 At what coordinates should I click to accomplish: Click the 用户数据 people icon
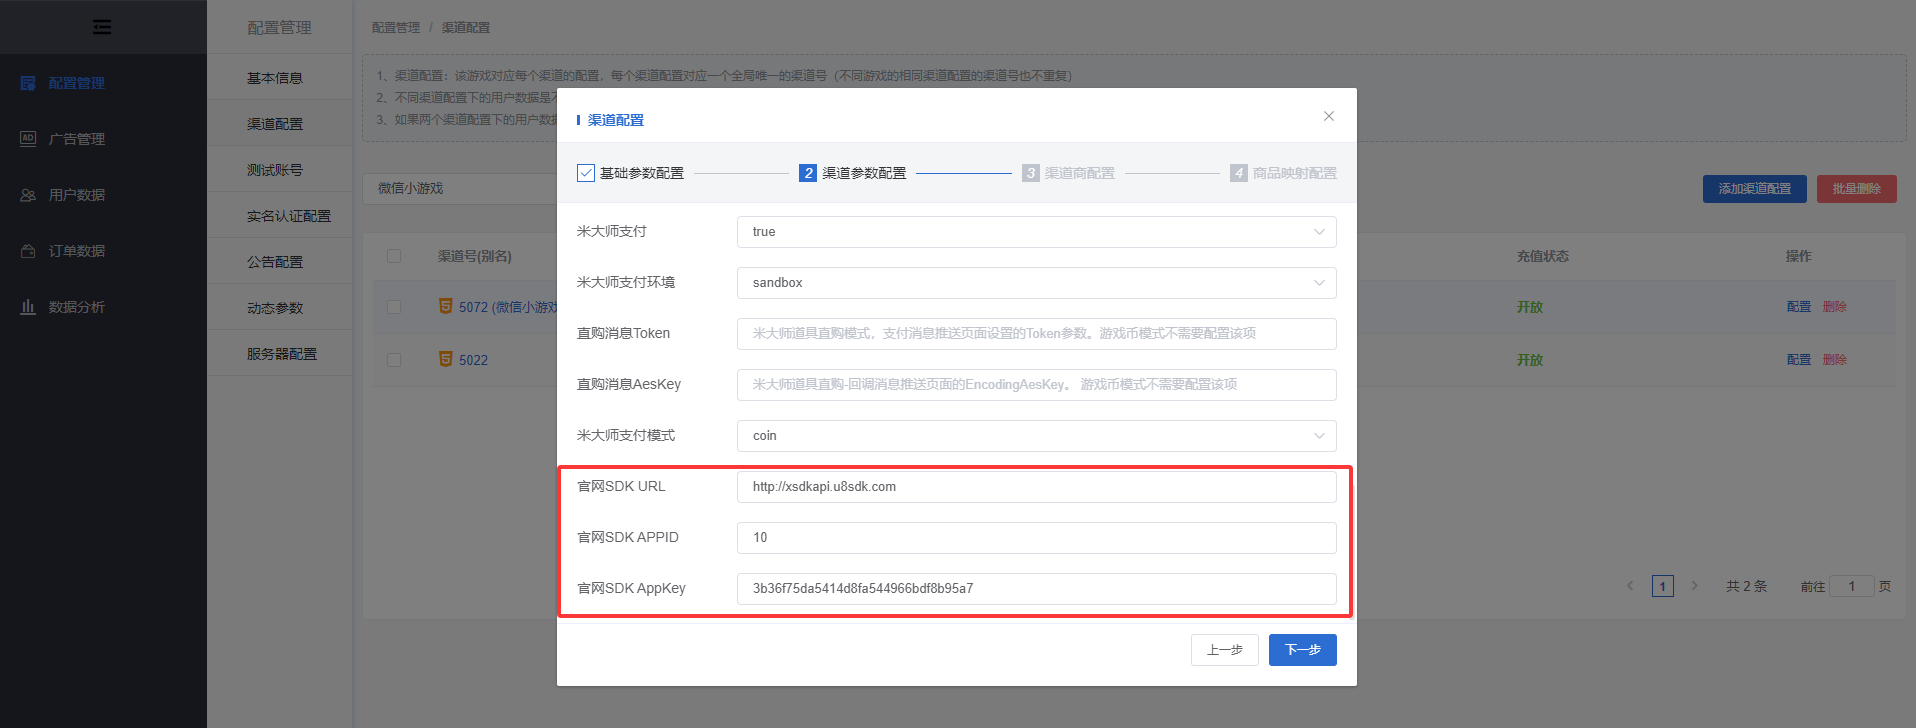point(28,195)
